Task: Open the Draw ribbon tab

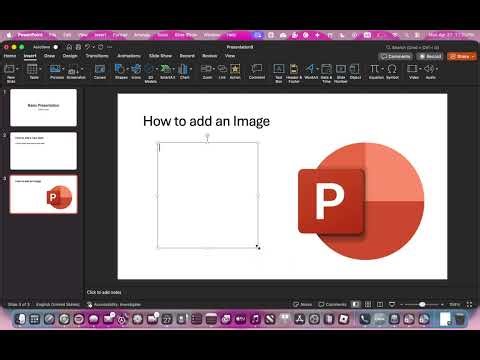Action: [49, 56]
